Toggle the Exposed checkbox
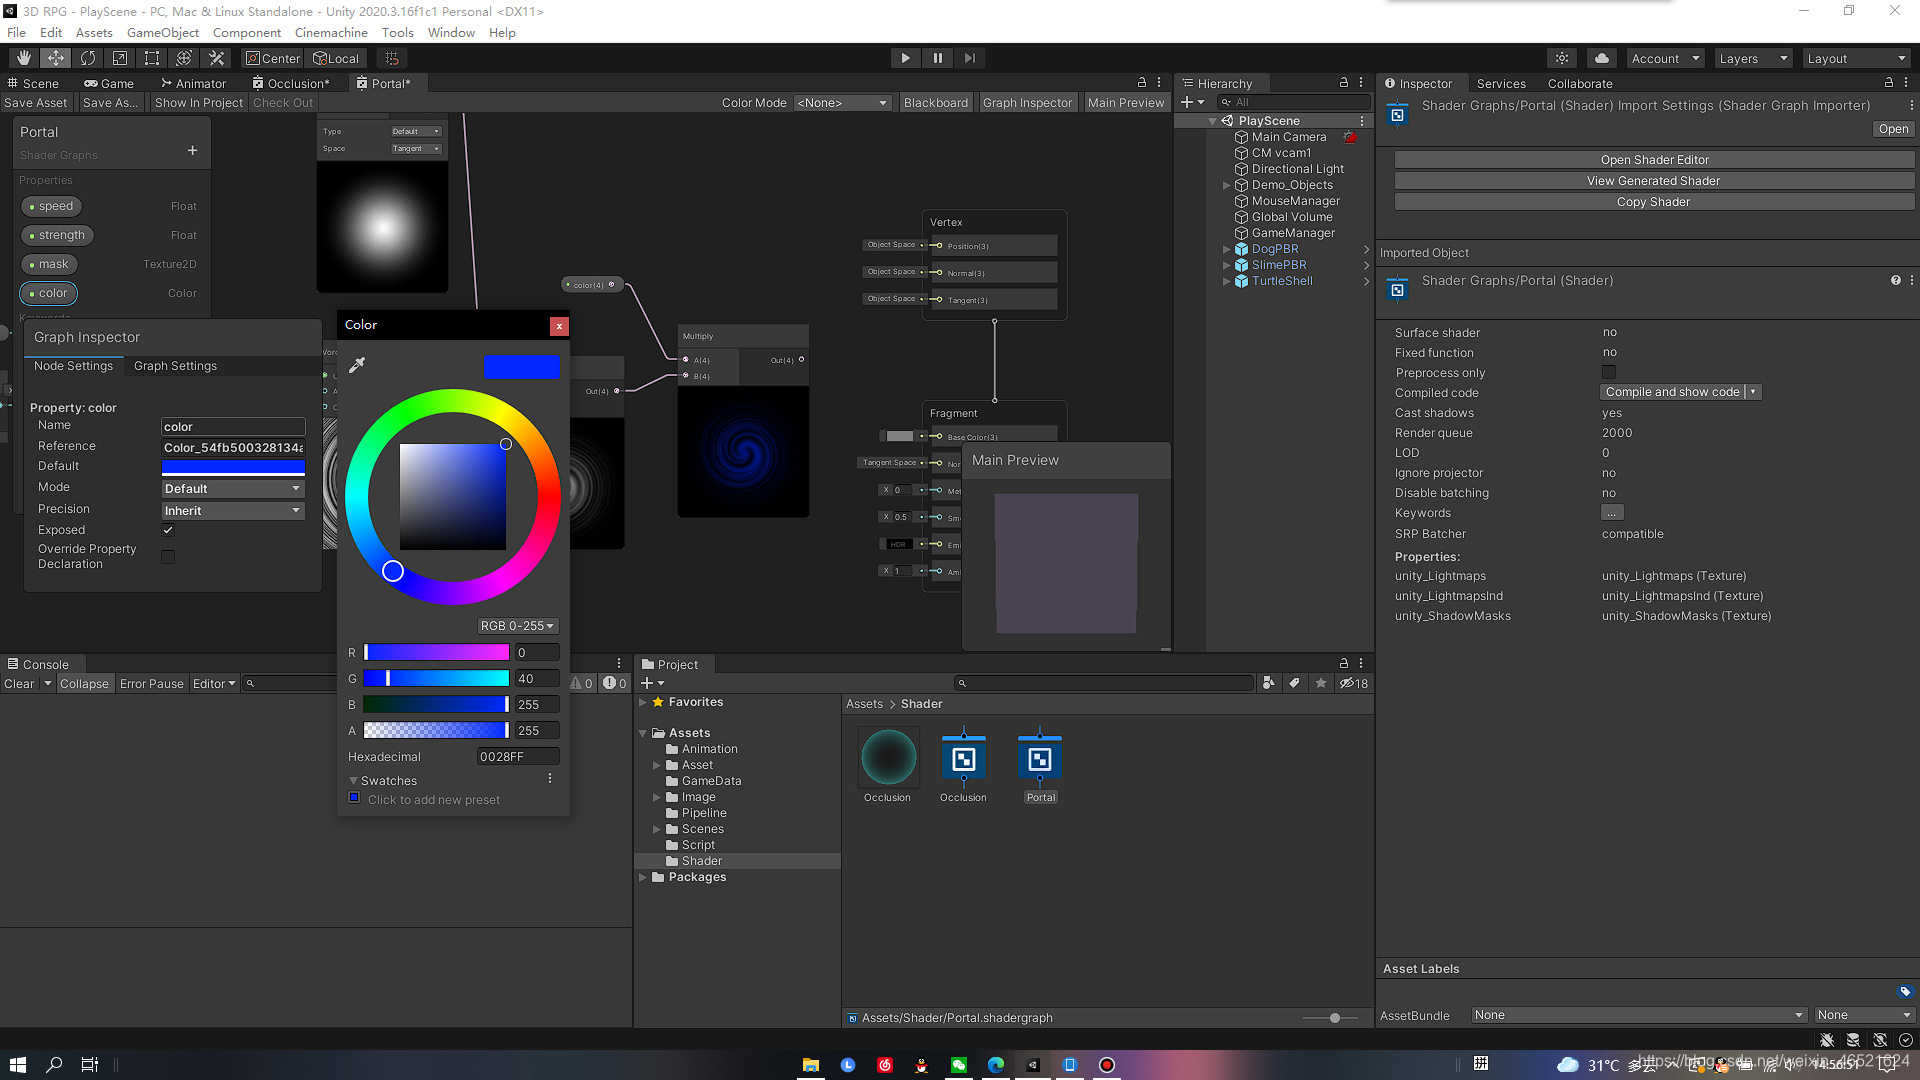1920x1080 pixels. (x=168, y=530)
